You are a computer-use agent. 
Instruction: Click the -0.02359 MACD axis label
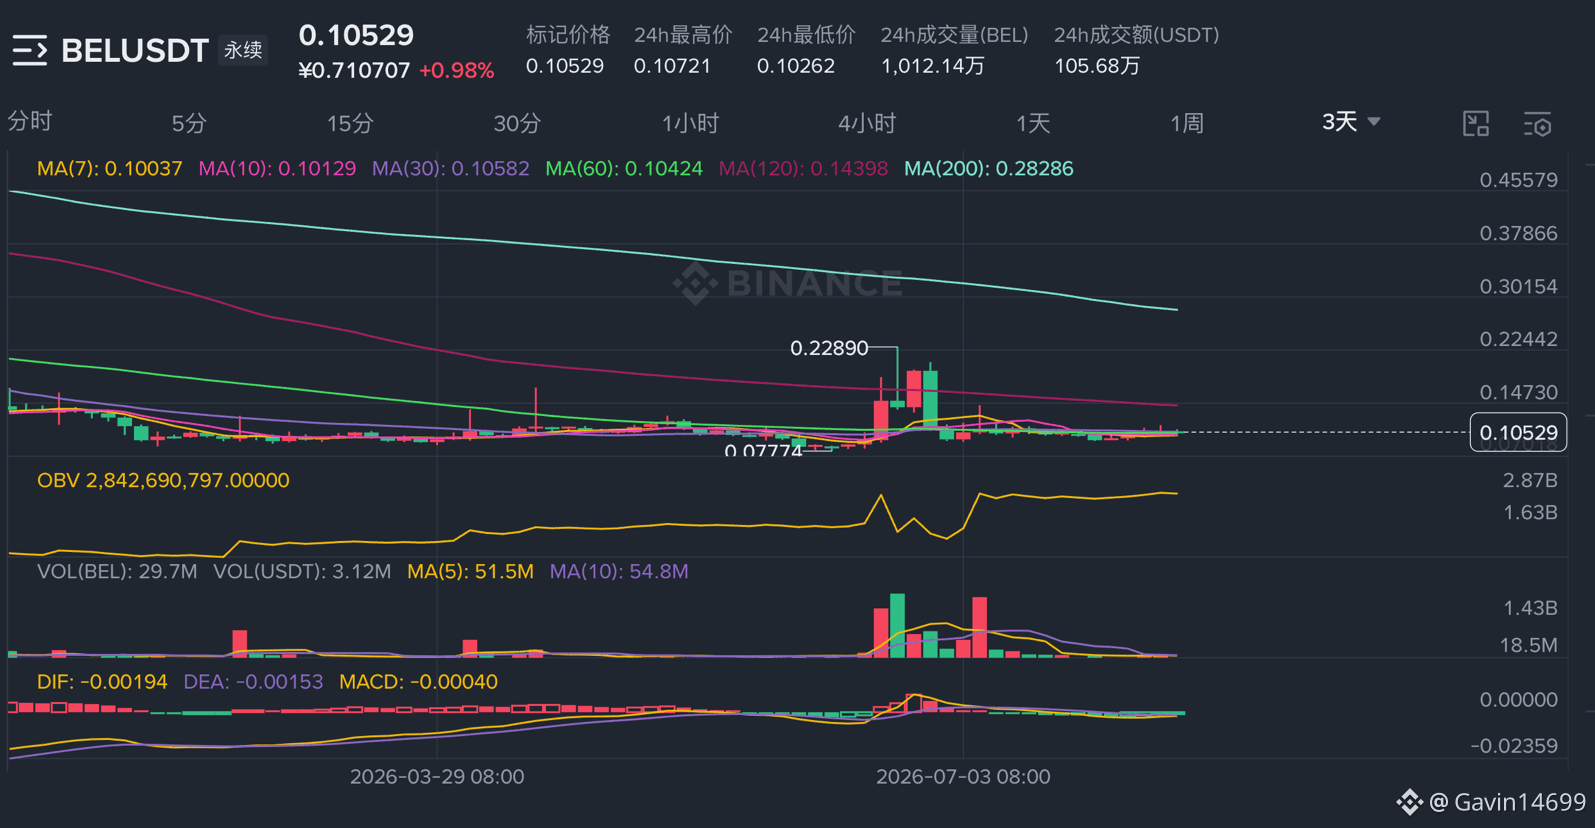tap(1514, 746)
